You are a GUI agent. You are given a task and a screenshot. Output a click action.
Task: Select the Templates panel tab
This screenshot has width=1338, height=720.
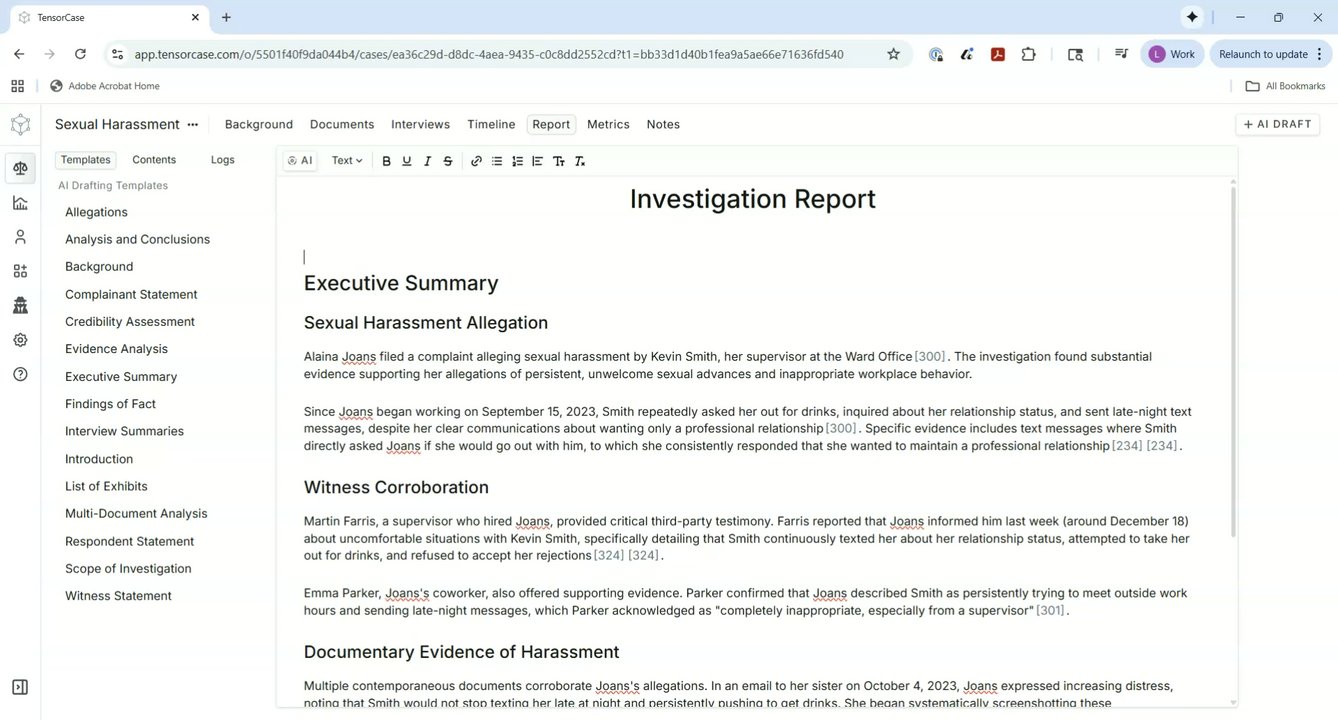tap(85, 160)
